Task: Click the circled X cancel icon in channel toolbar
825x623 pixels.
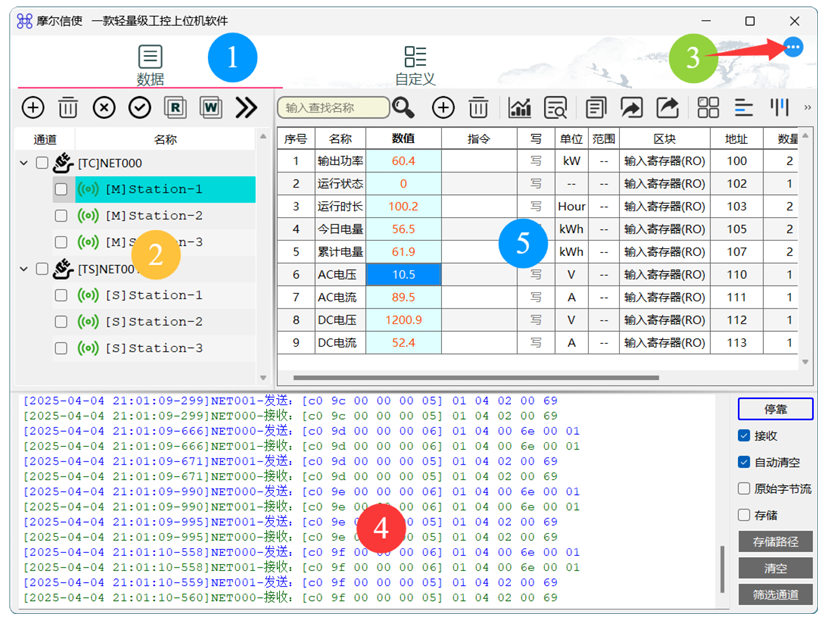Action: [104, 107]
